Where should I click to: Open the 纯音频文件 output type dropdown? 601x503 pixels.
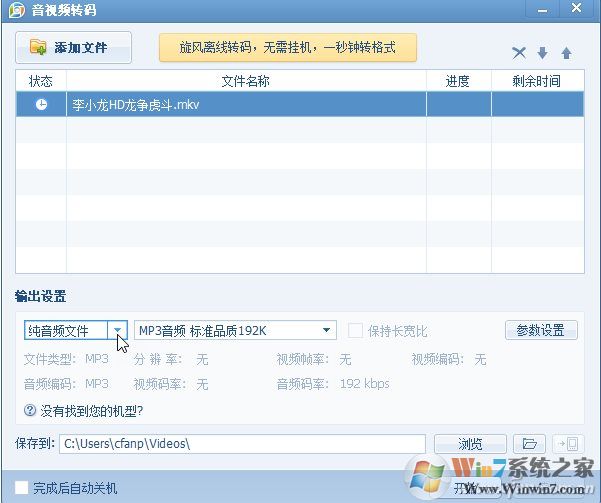(117, 330)
